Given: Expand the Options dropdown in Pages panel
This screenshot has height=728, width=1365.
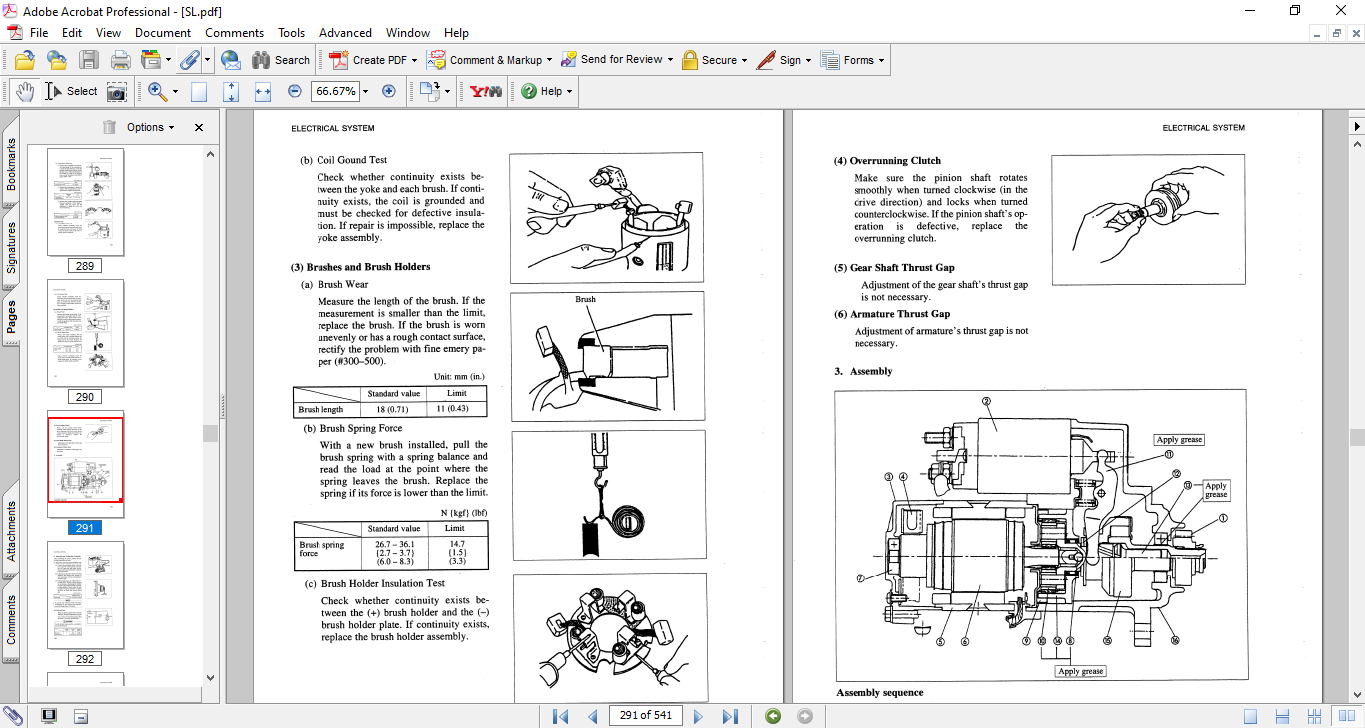Looking at the screenshot, I should pos(150,127).
